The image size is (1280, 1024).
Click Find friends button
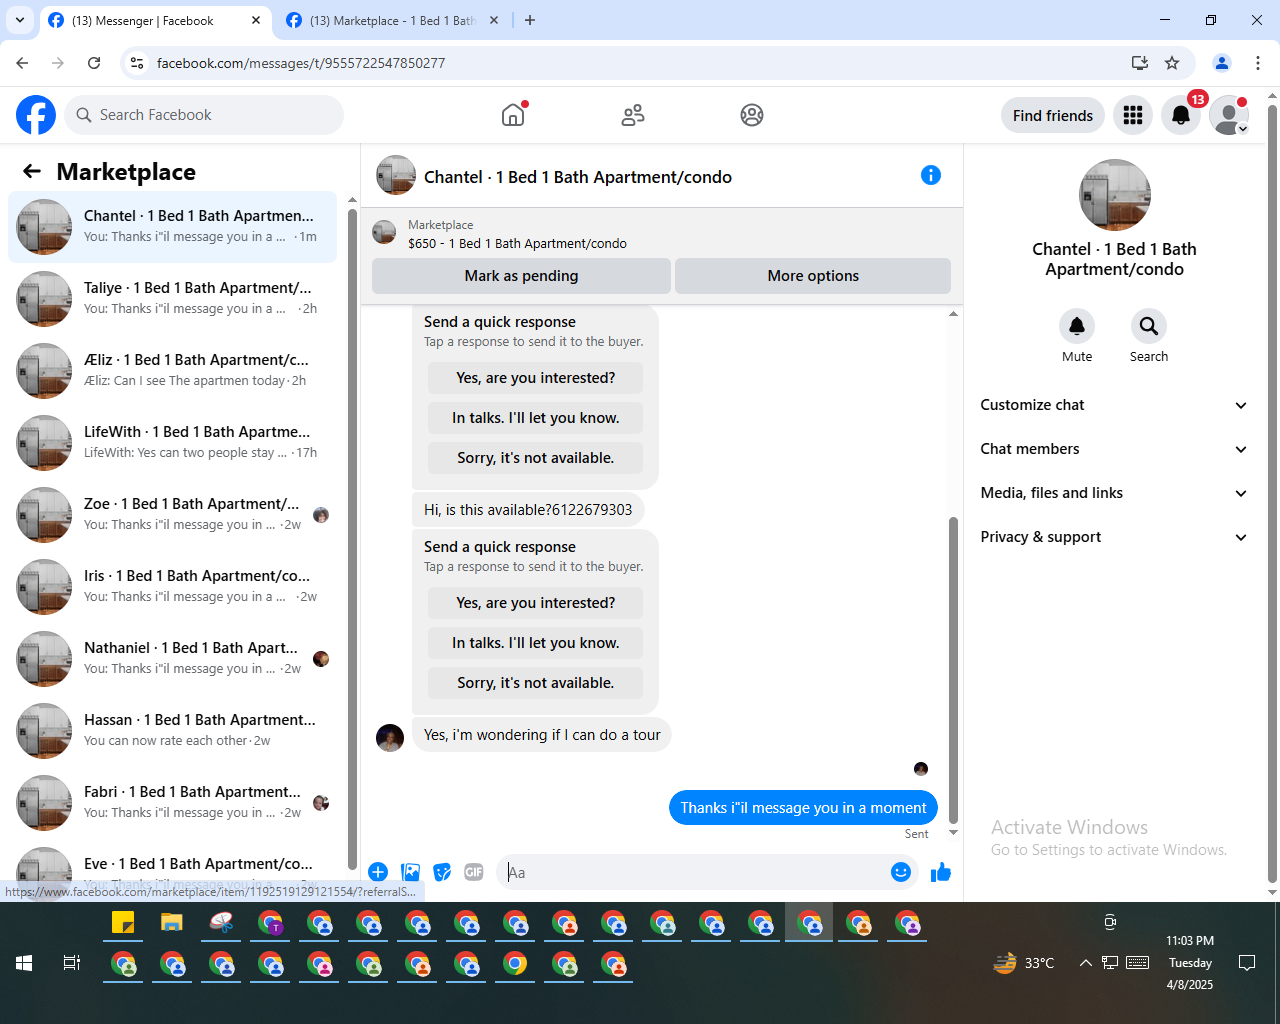[x=1053, y=115]
